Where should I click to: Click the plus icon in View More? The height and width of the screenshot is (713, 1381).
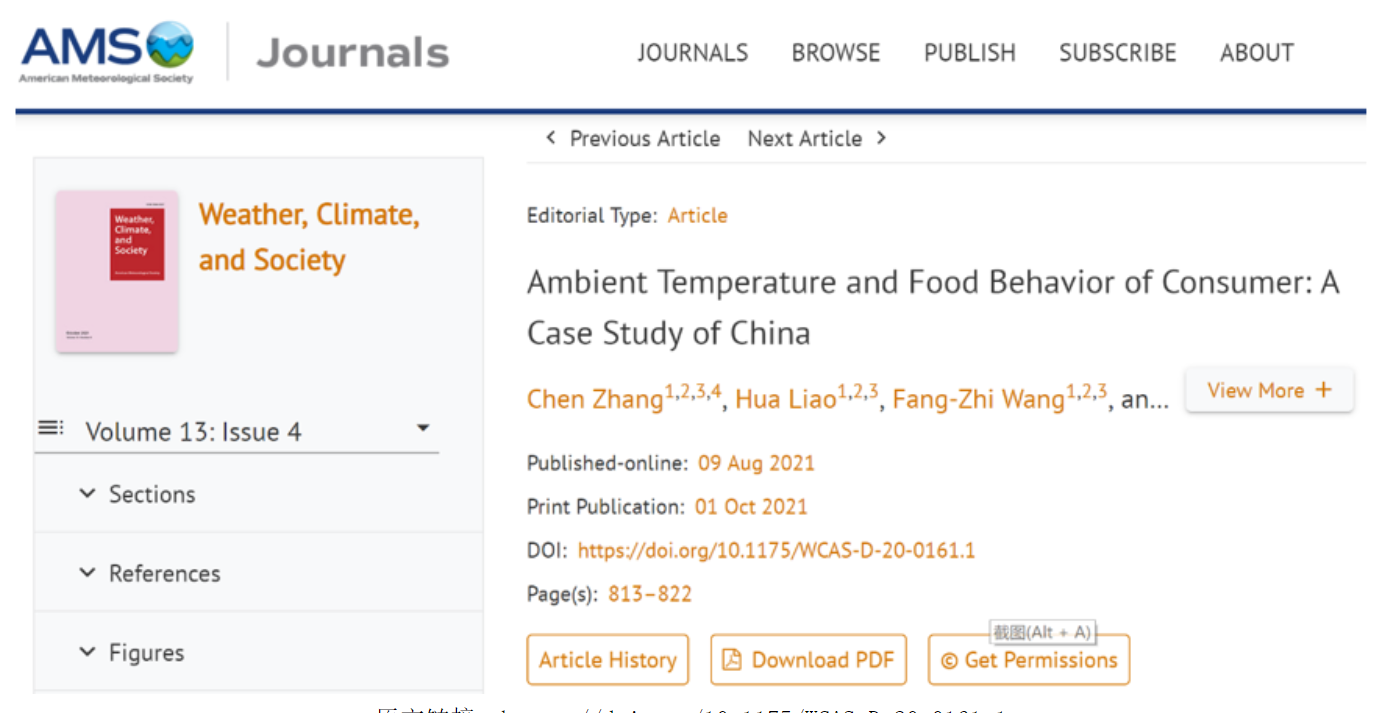[x=1324, y=390]
